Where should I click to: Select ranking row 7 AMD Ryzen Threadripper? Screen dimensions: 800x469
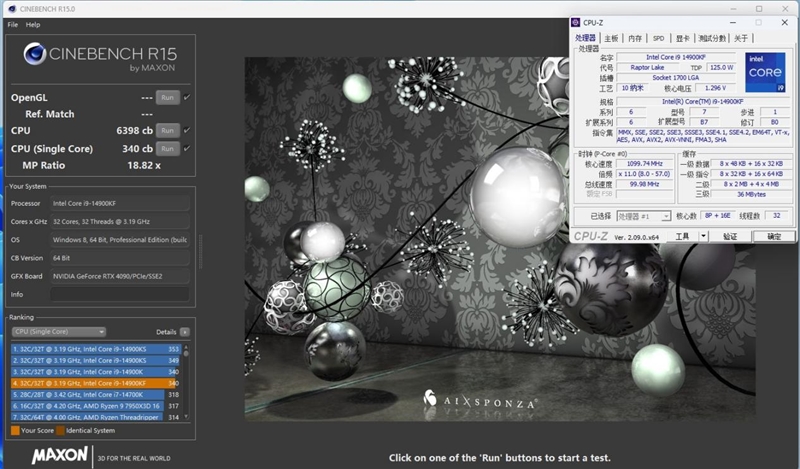[95, 416]
